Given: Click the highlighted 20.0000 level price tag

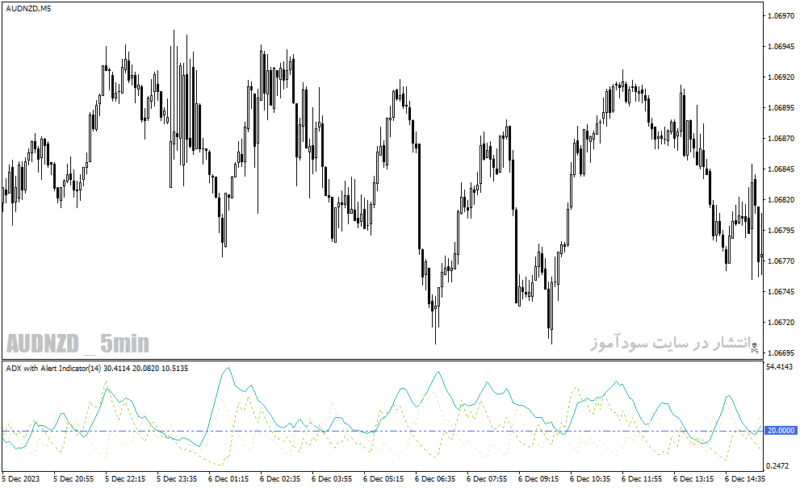Looking at the screenshot, I should [781, 431].
